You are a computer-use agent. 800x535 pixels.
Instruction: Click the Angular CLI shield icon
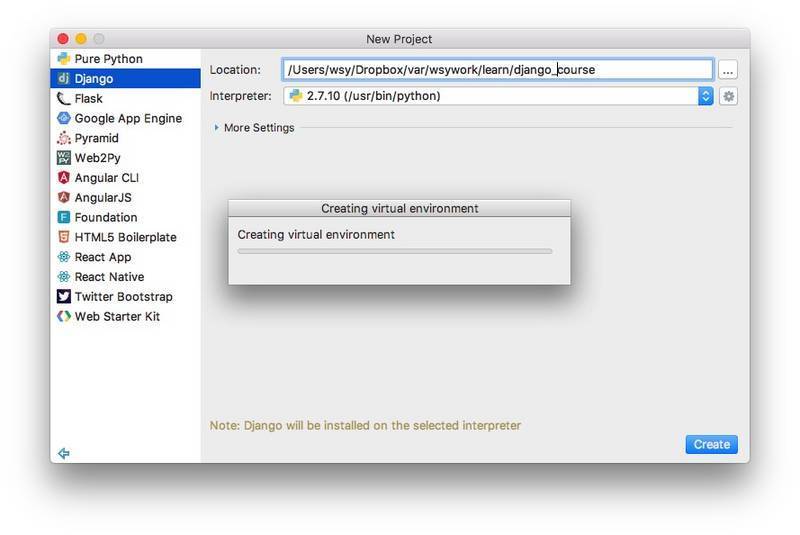click(x=63, y=177)
